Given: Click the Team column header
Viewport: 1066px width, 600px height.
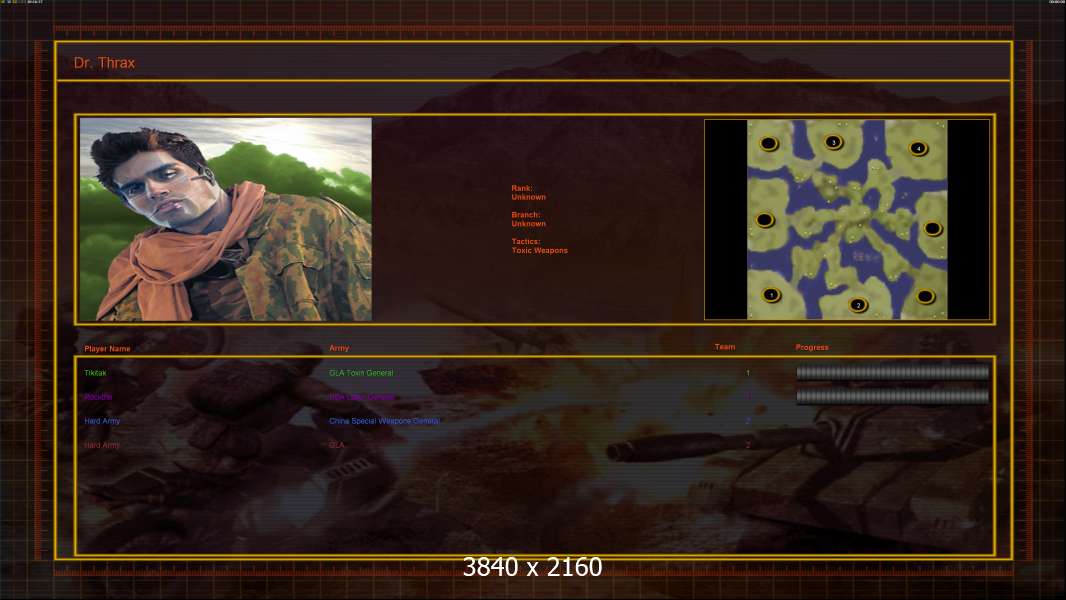Looking at the screenshot, I should tap(725, 347).
